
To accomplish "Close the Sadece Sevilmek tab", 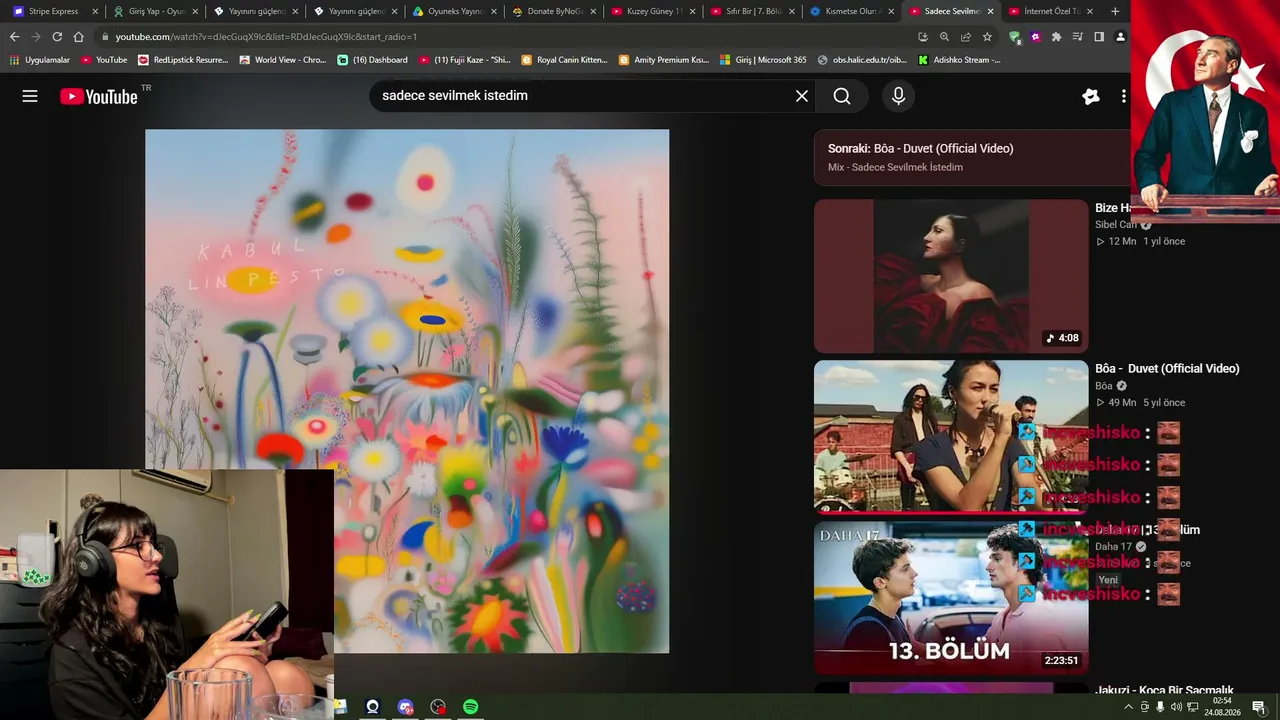I will tap(990, 11).
